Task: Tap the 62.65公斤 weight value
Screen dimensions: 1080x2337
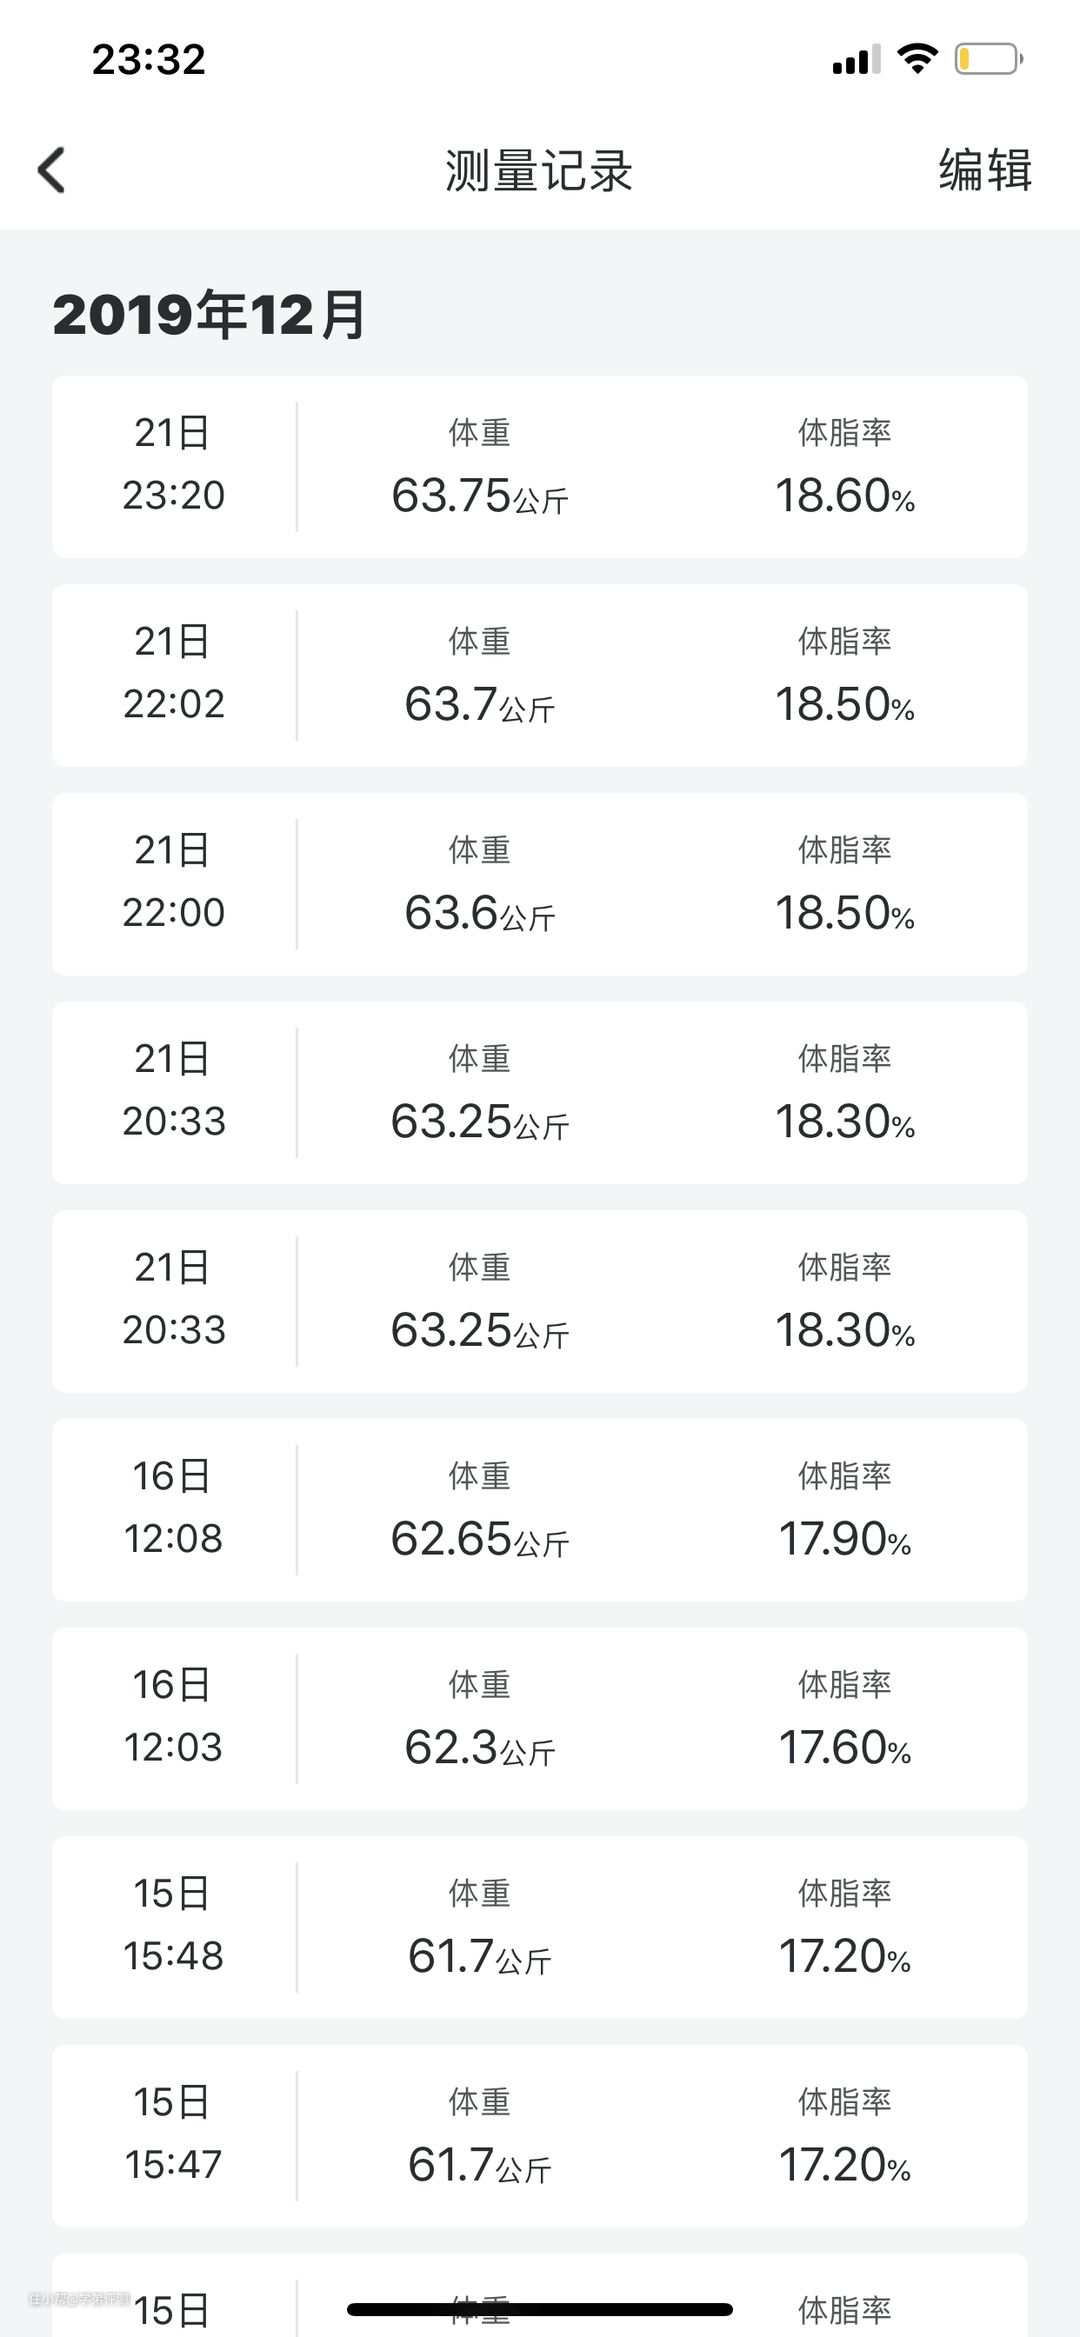Action: pyautogui.click(x=480, y=1539)
